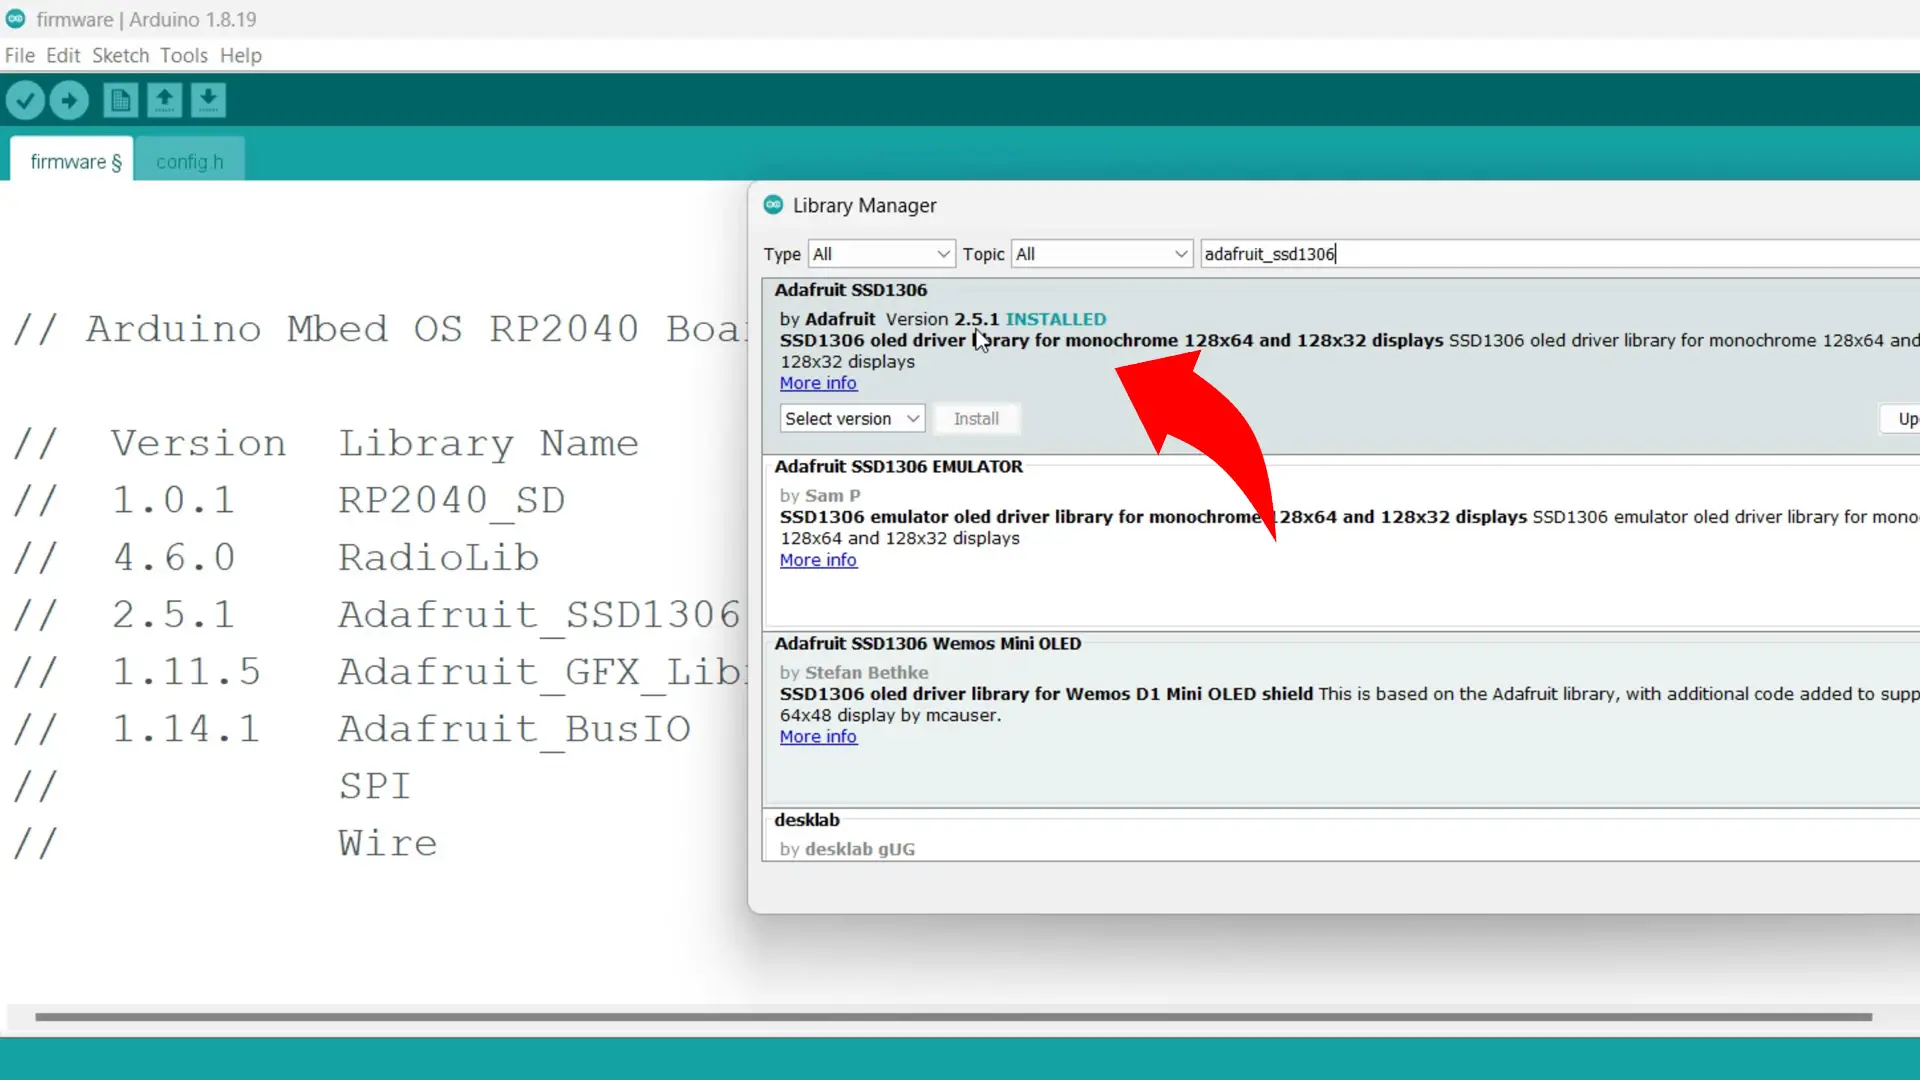The width and height of the screenshot is (1920, 1080).
Task: Open the Select version dropdown
Action: (x=852, y=418)
